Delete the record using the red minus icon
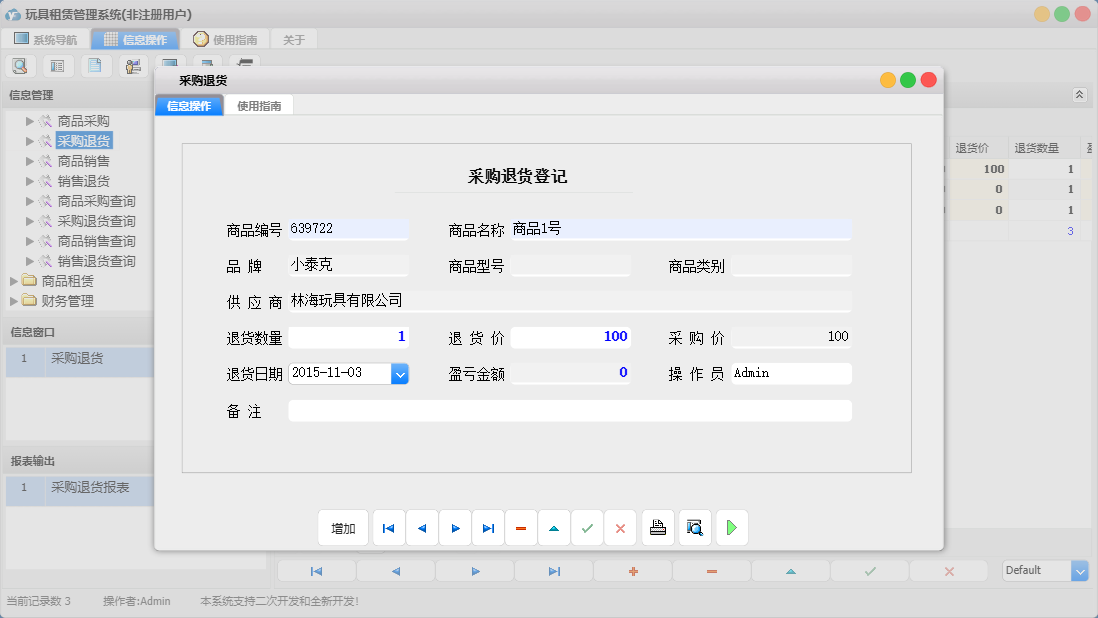This screenshot has width=1098, height=618. (521, 527)
